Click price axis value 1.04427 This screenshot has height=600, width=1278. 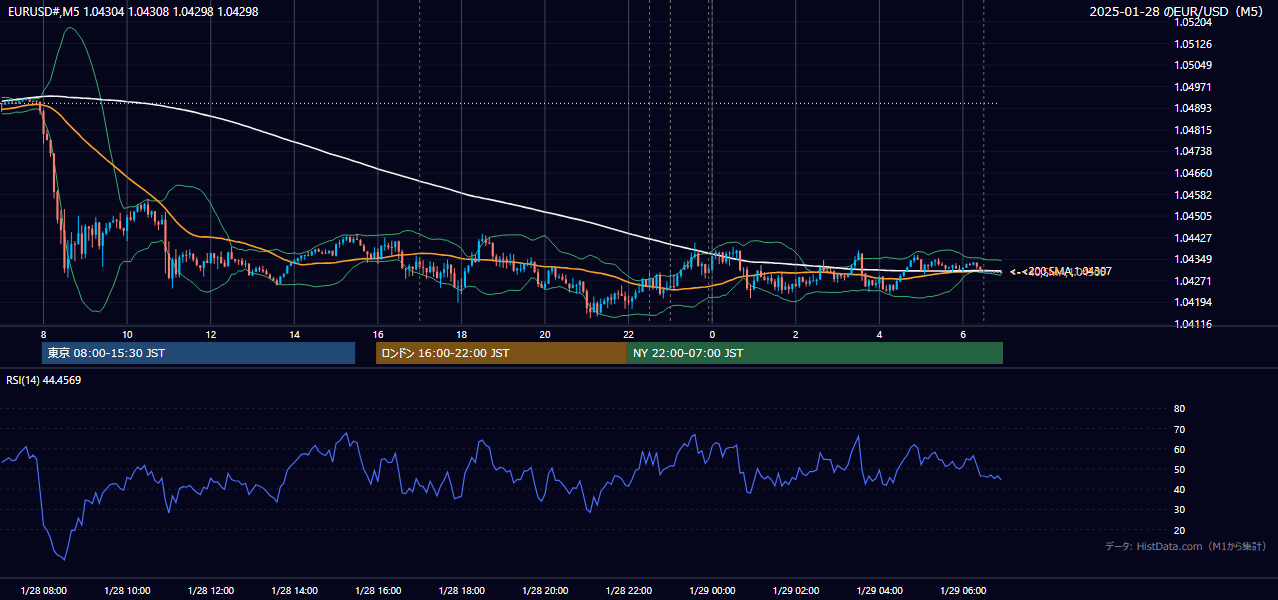(1193, 238)
